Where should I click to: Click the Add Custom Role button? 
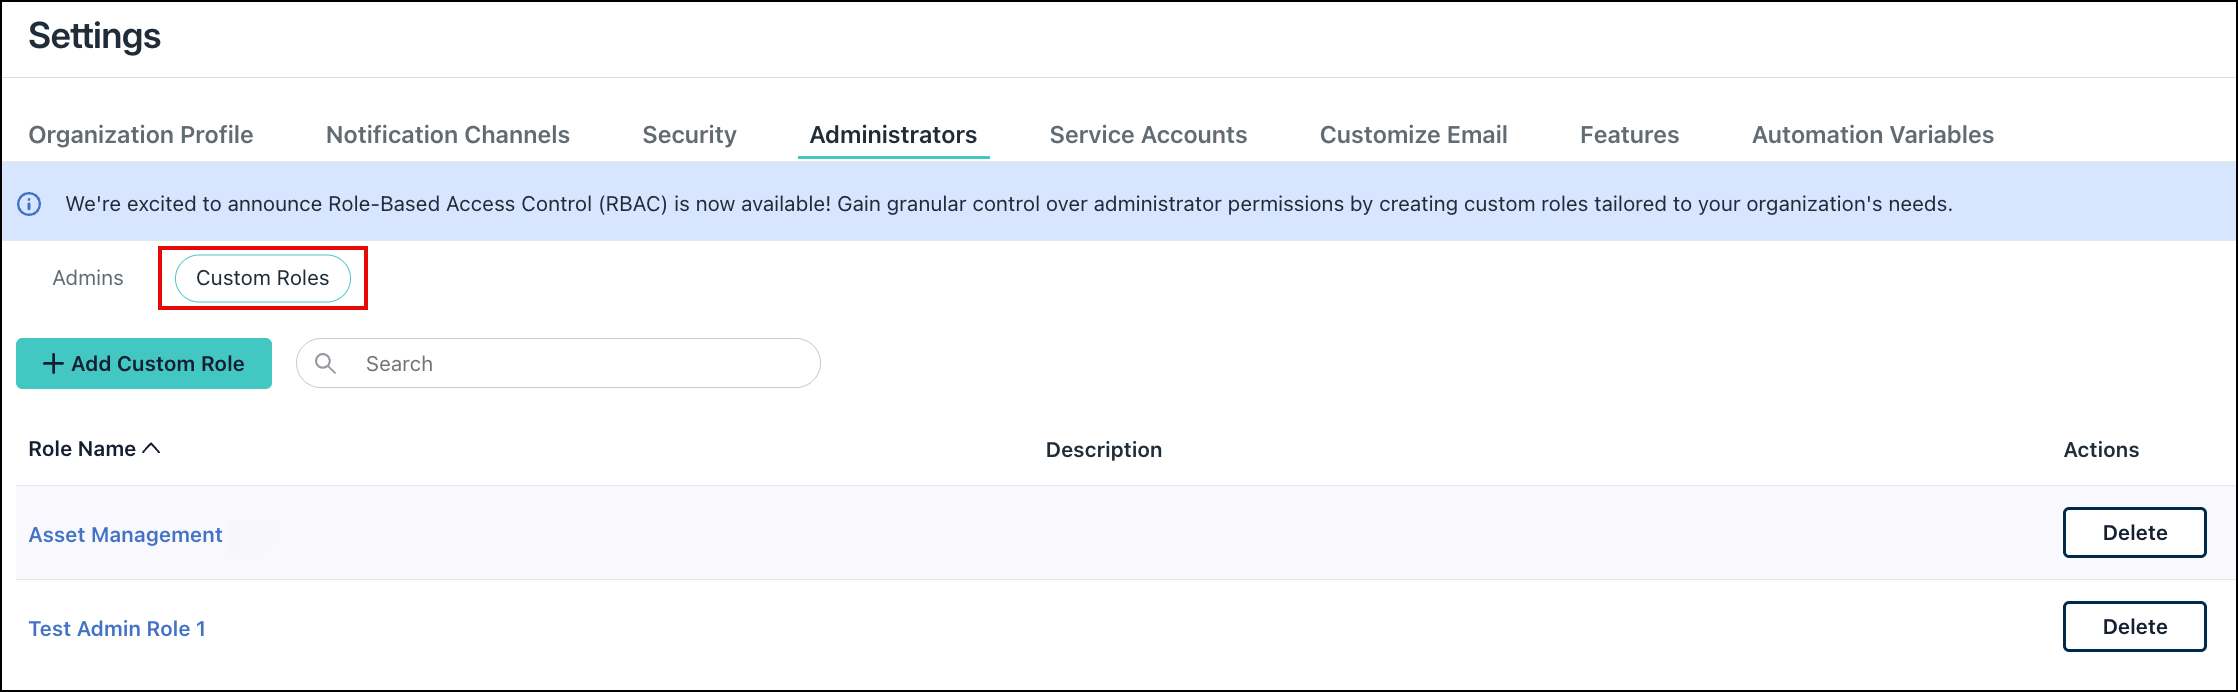pos(143,363)
